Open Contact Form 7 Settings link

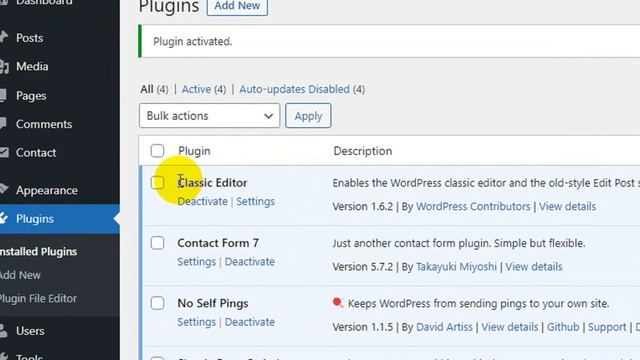point(196,262)
